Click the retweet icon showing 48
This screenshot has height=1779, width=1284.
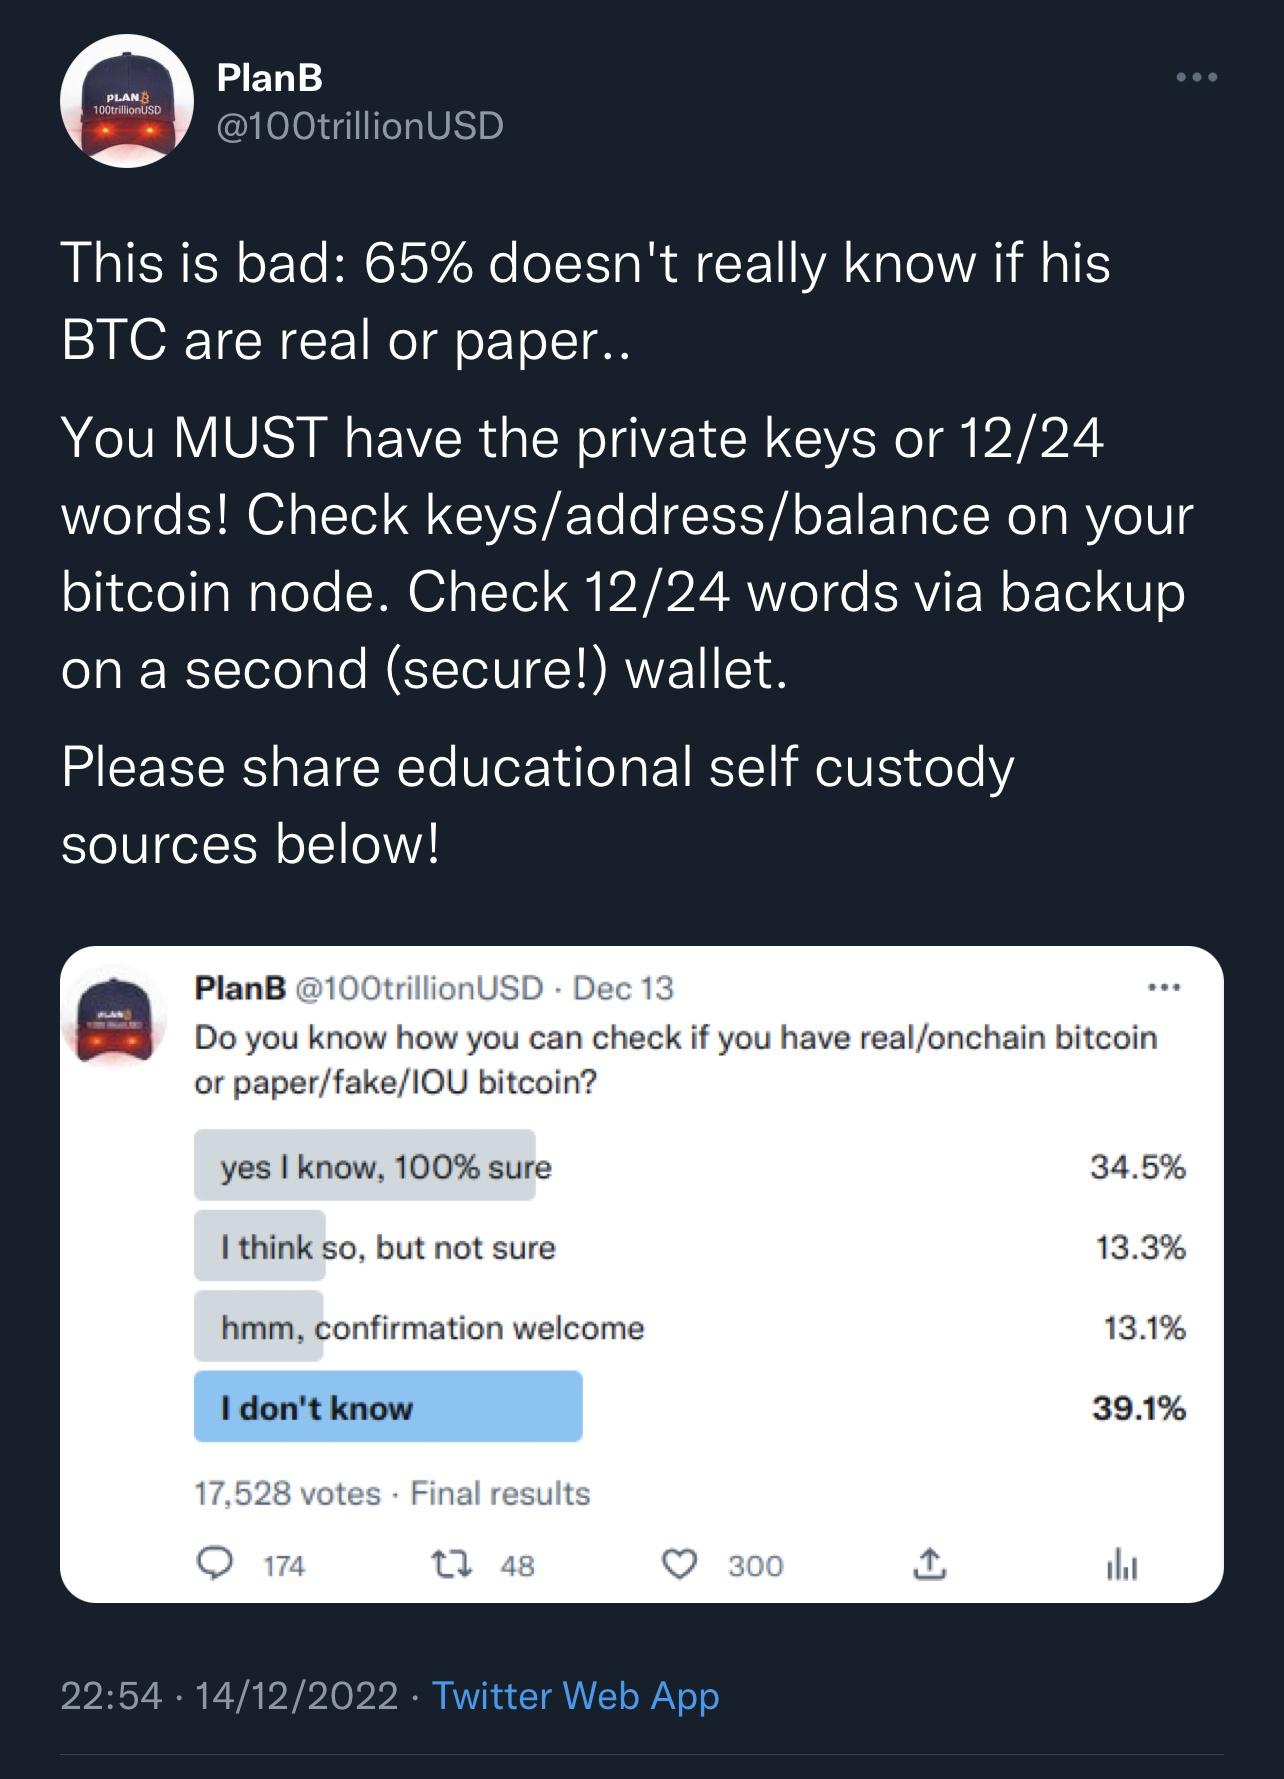pyautogui.click(x=449, y=1564)
